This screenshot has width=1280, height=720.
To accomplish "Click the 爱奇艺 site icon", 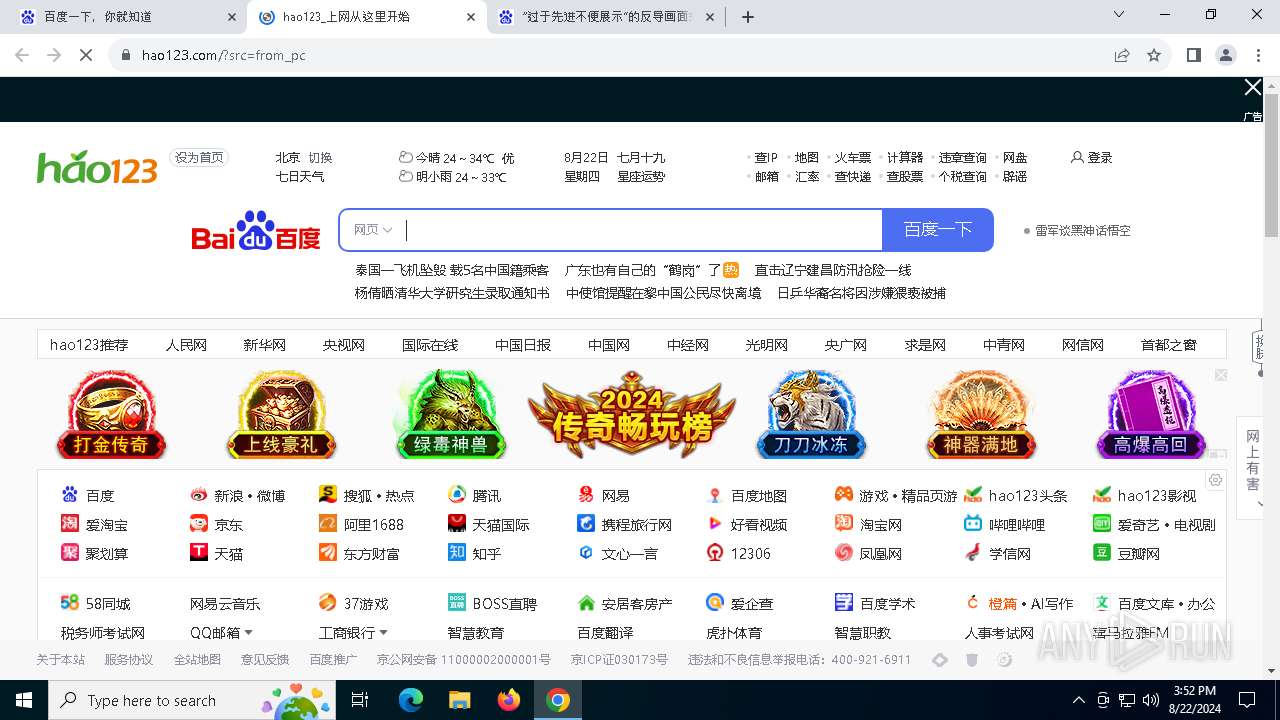I will pyautogui.click(x=1101, y=524).
